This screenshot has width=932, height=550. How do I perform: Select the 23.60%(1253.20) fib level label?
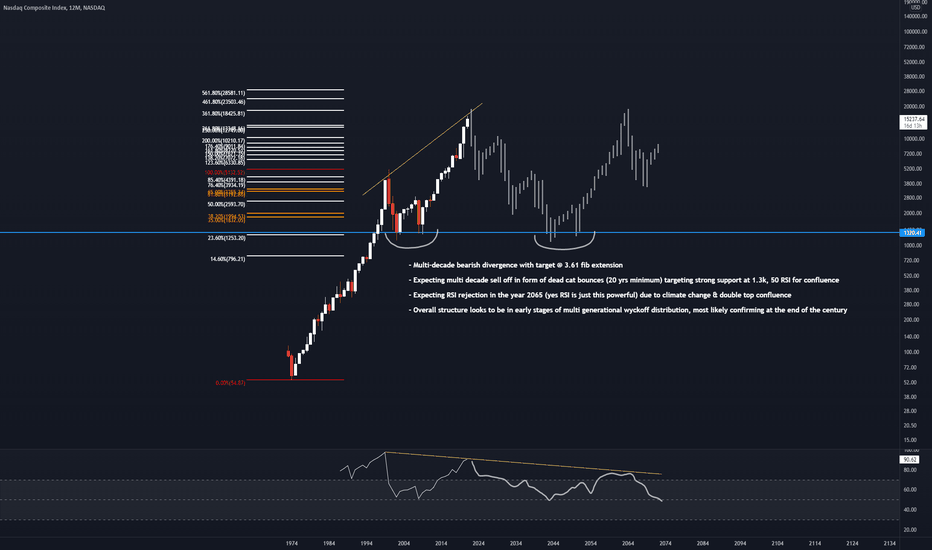click(226, 238)
